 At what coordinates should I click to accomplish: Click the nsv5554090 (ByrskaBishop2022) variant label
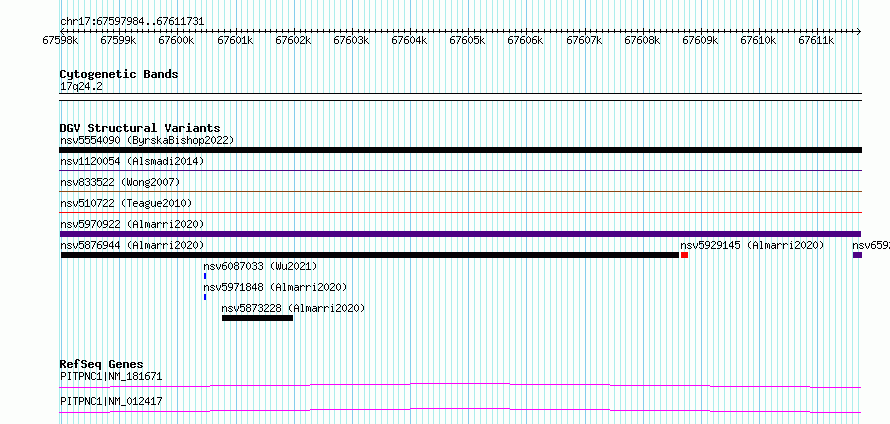point(147,140)
